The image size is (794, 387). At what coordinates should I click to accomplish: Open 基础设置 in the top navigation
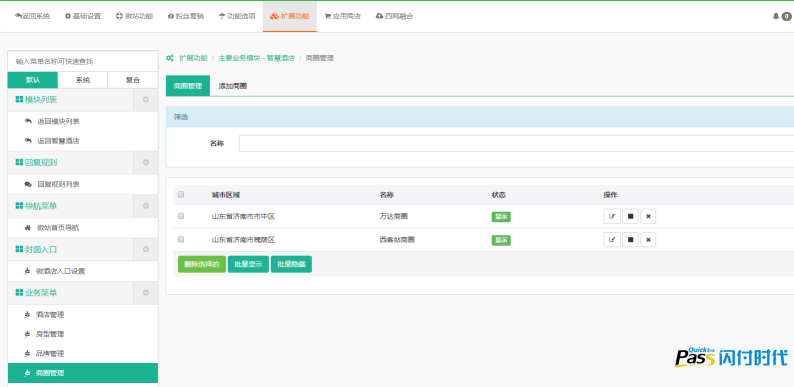tap(83, 16)
